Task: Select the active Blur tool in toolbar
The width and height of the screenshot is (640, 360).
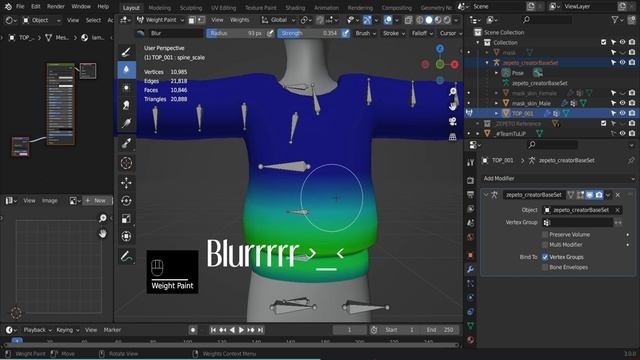Action: tap(126, 69)
